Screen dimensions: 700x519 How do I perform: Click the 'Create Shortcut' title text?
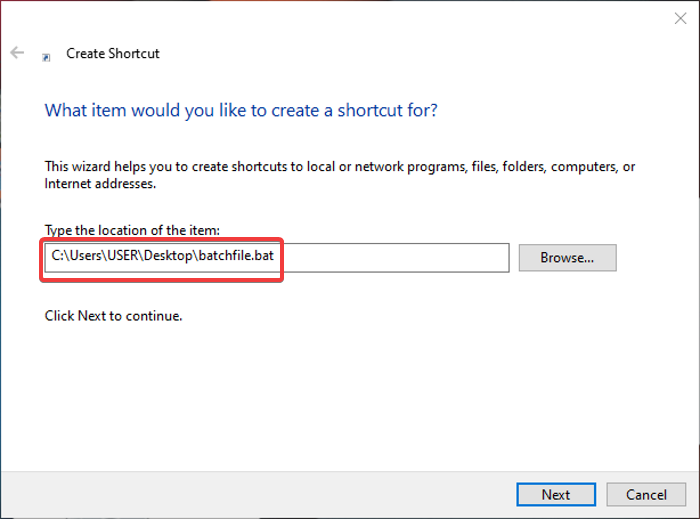112,54
